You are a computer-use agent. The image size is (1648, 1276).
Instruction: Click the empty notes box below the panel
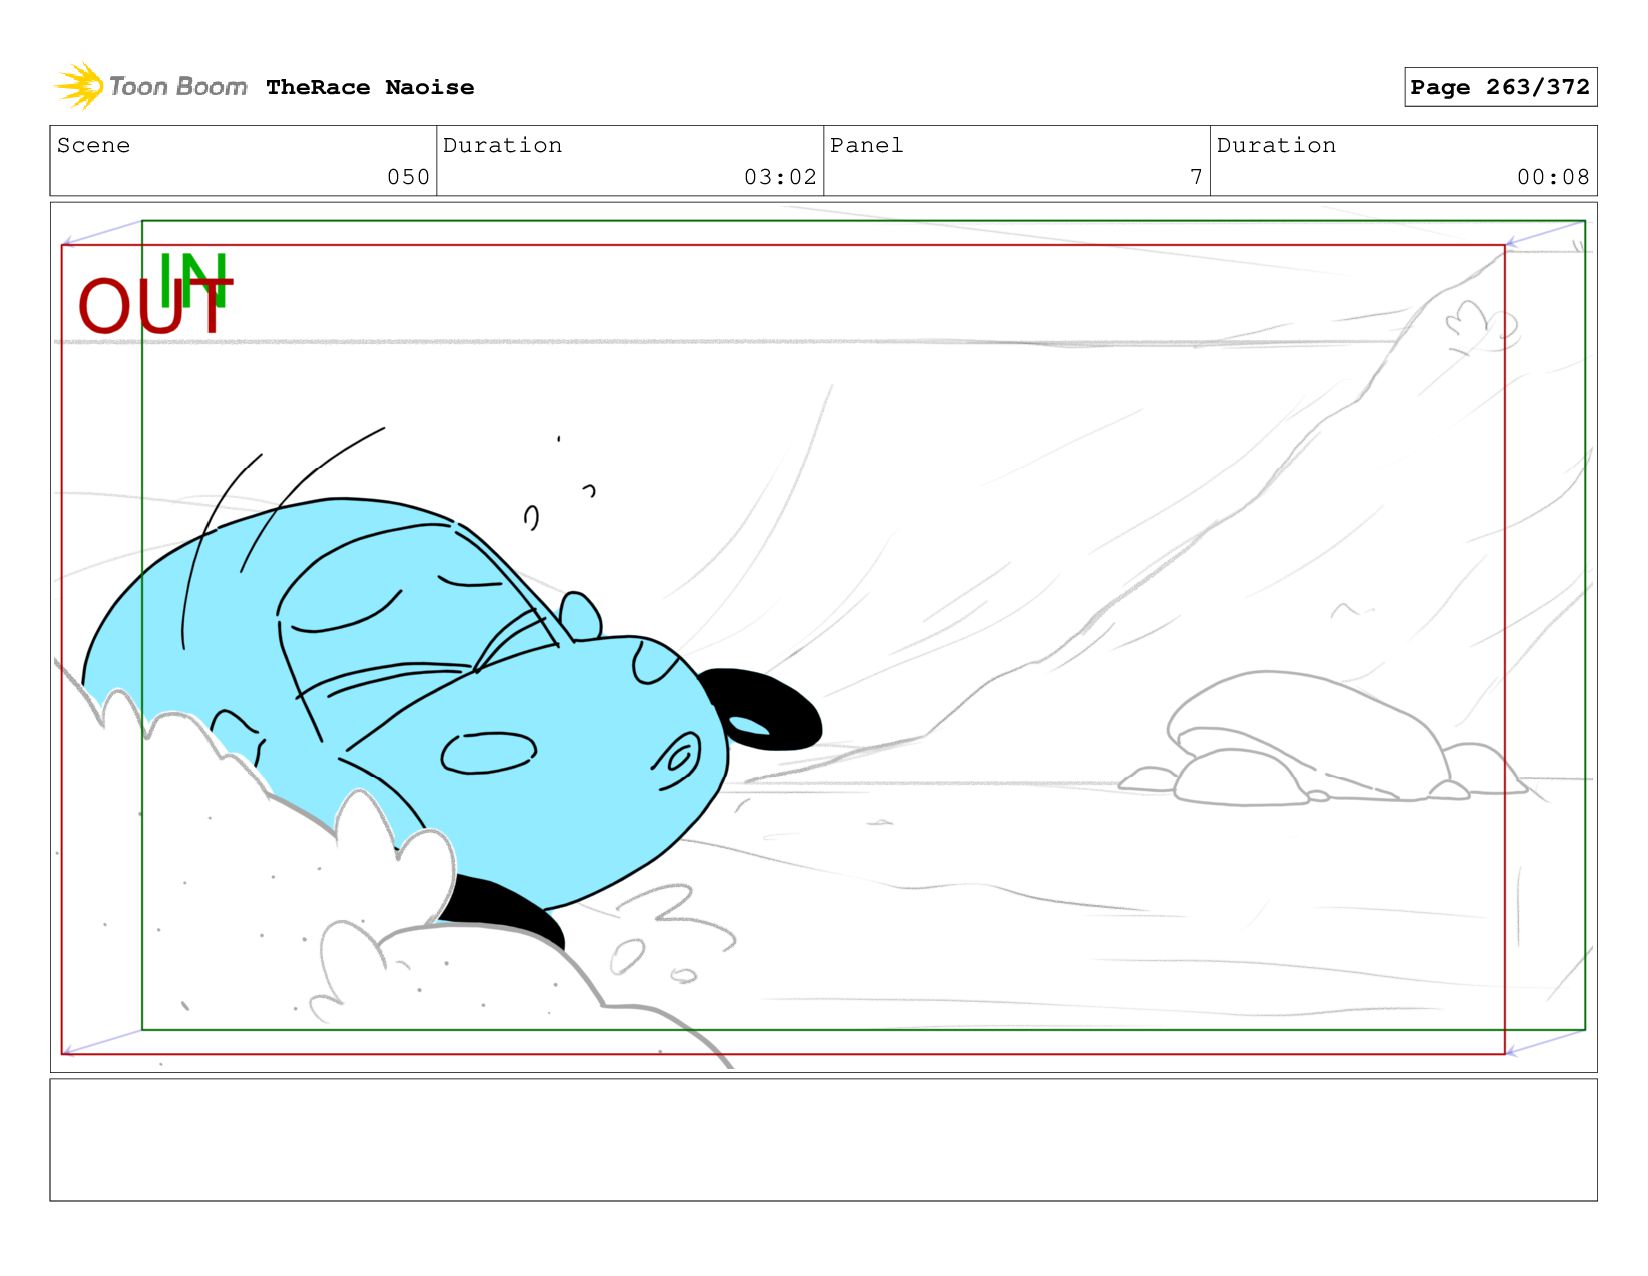tap(823, 1139)
